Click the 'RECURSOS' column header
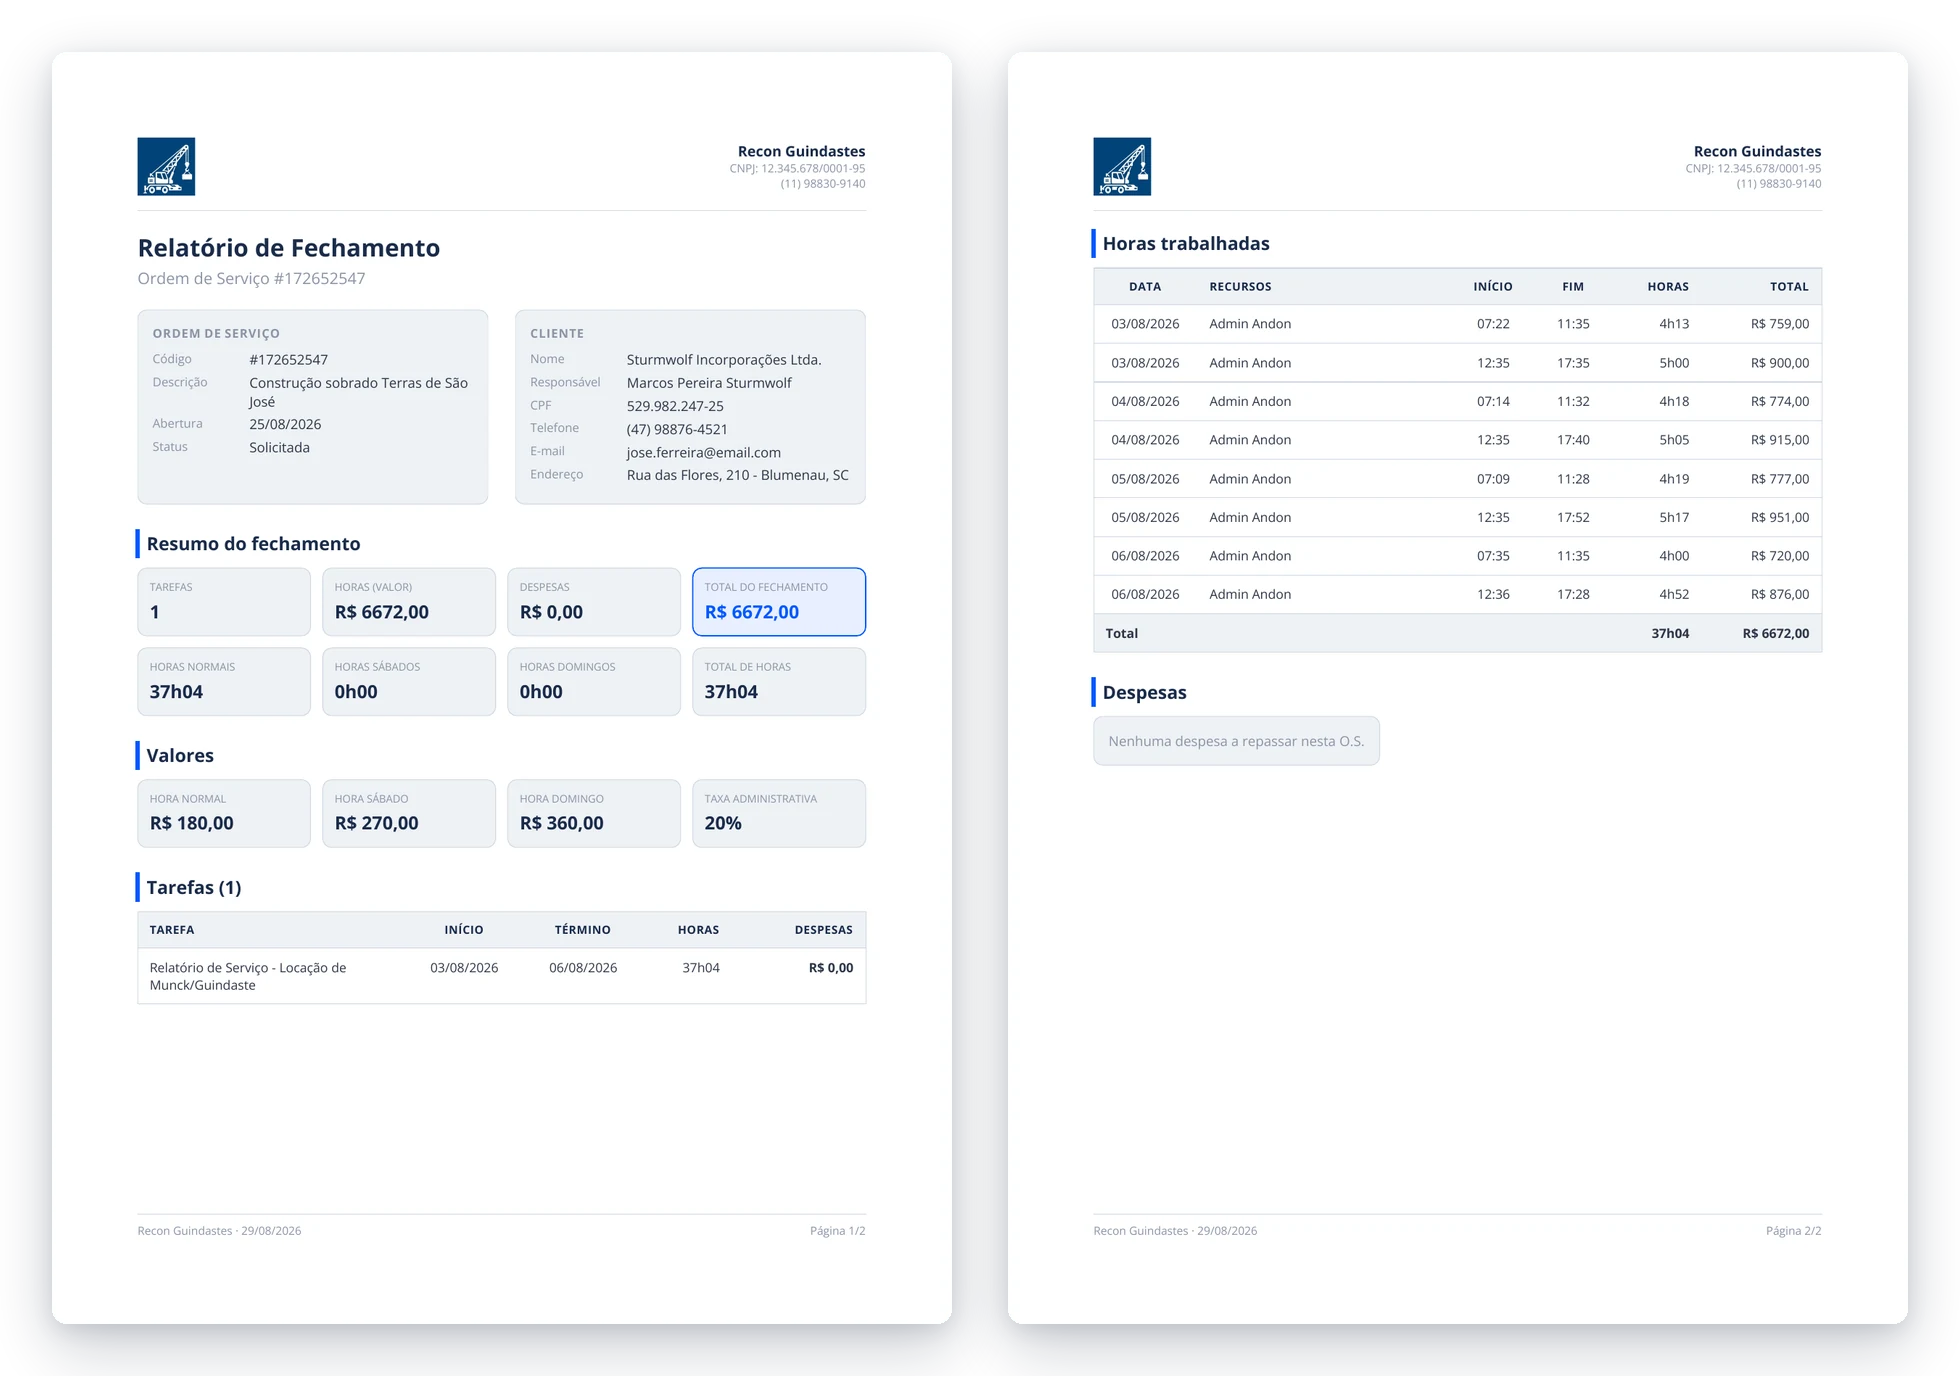 pyautogui.click(x=1240, y=287)
